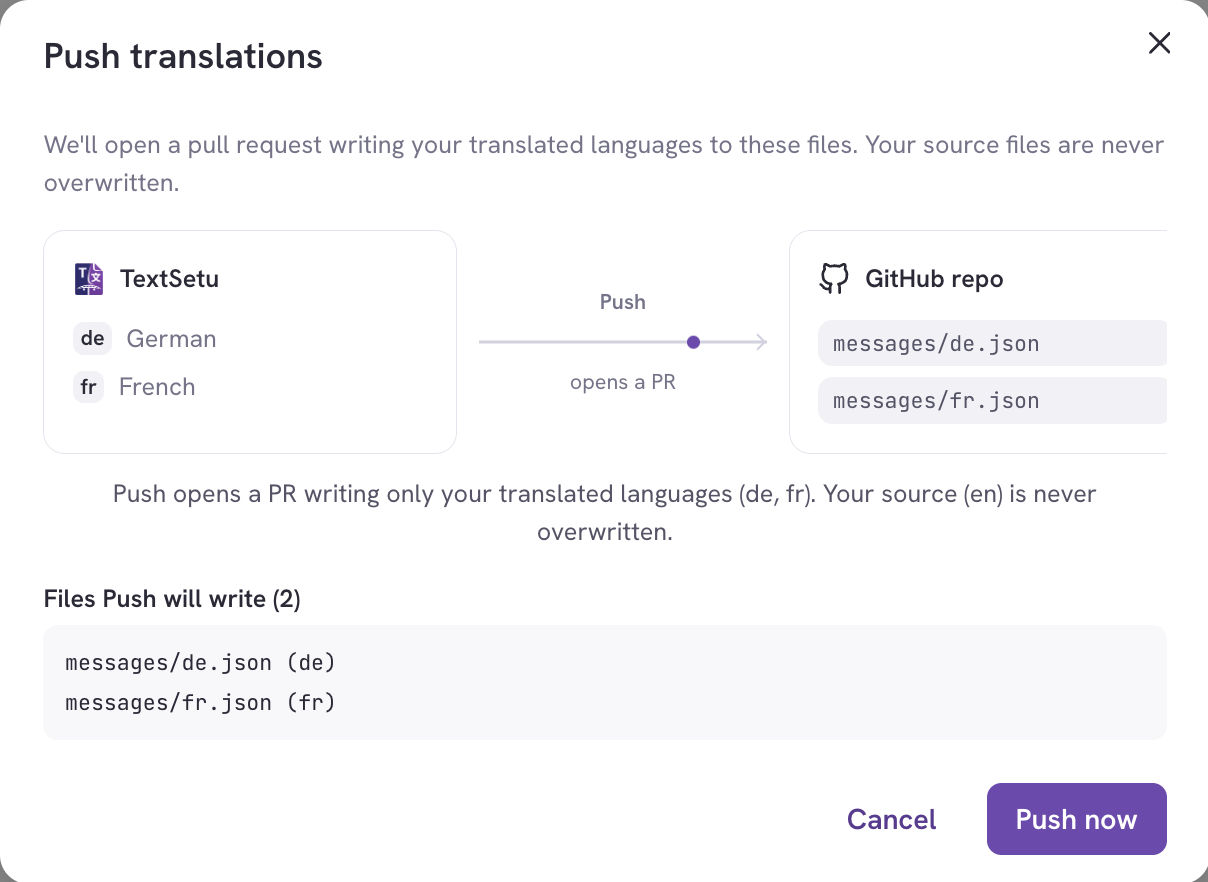Click messages/de.json in GitHub repo card
Image resolution: width=1208 pixels, height=882 pixels.
[x=992, y=343]
